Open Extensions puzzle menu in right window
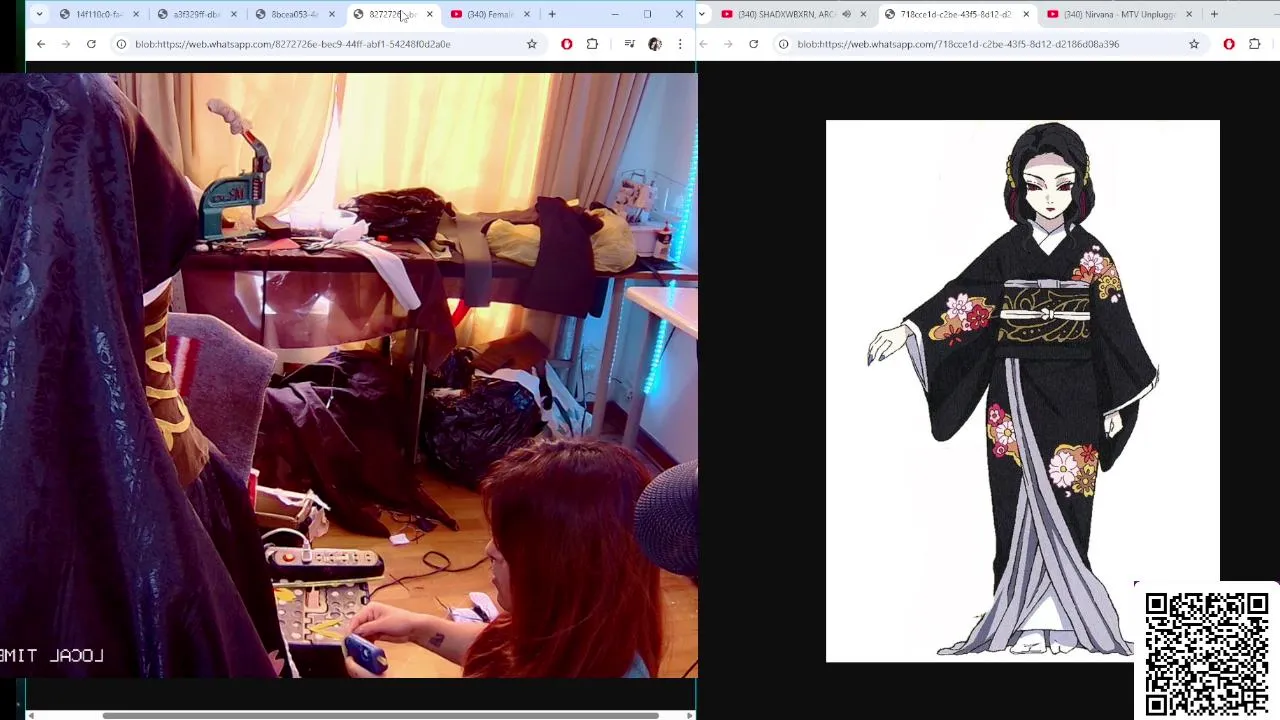 click(1254, 44)
